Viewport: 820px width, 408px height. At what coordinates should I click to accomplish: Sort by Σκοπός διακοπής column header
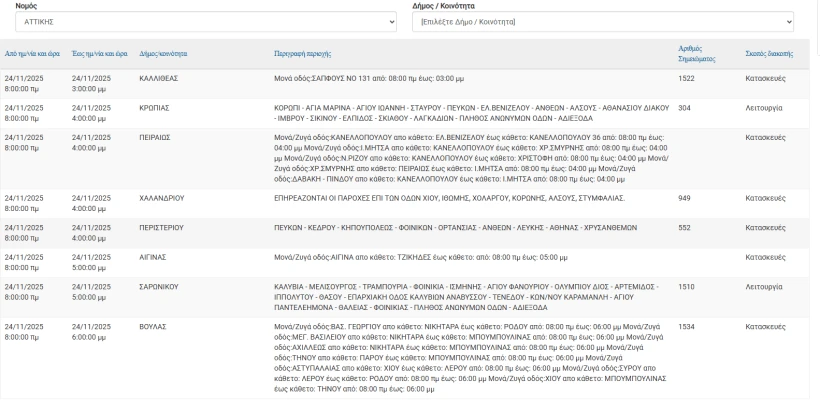pyautogui.click(x=769, y=54)
